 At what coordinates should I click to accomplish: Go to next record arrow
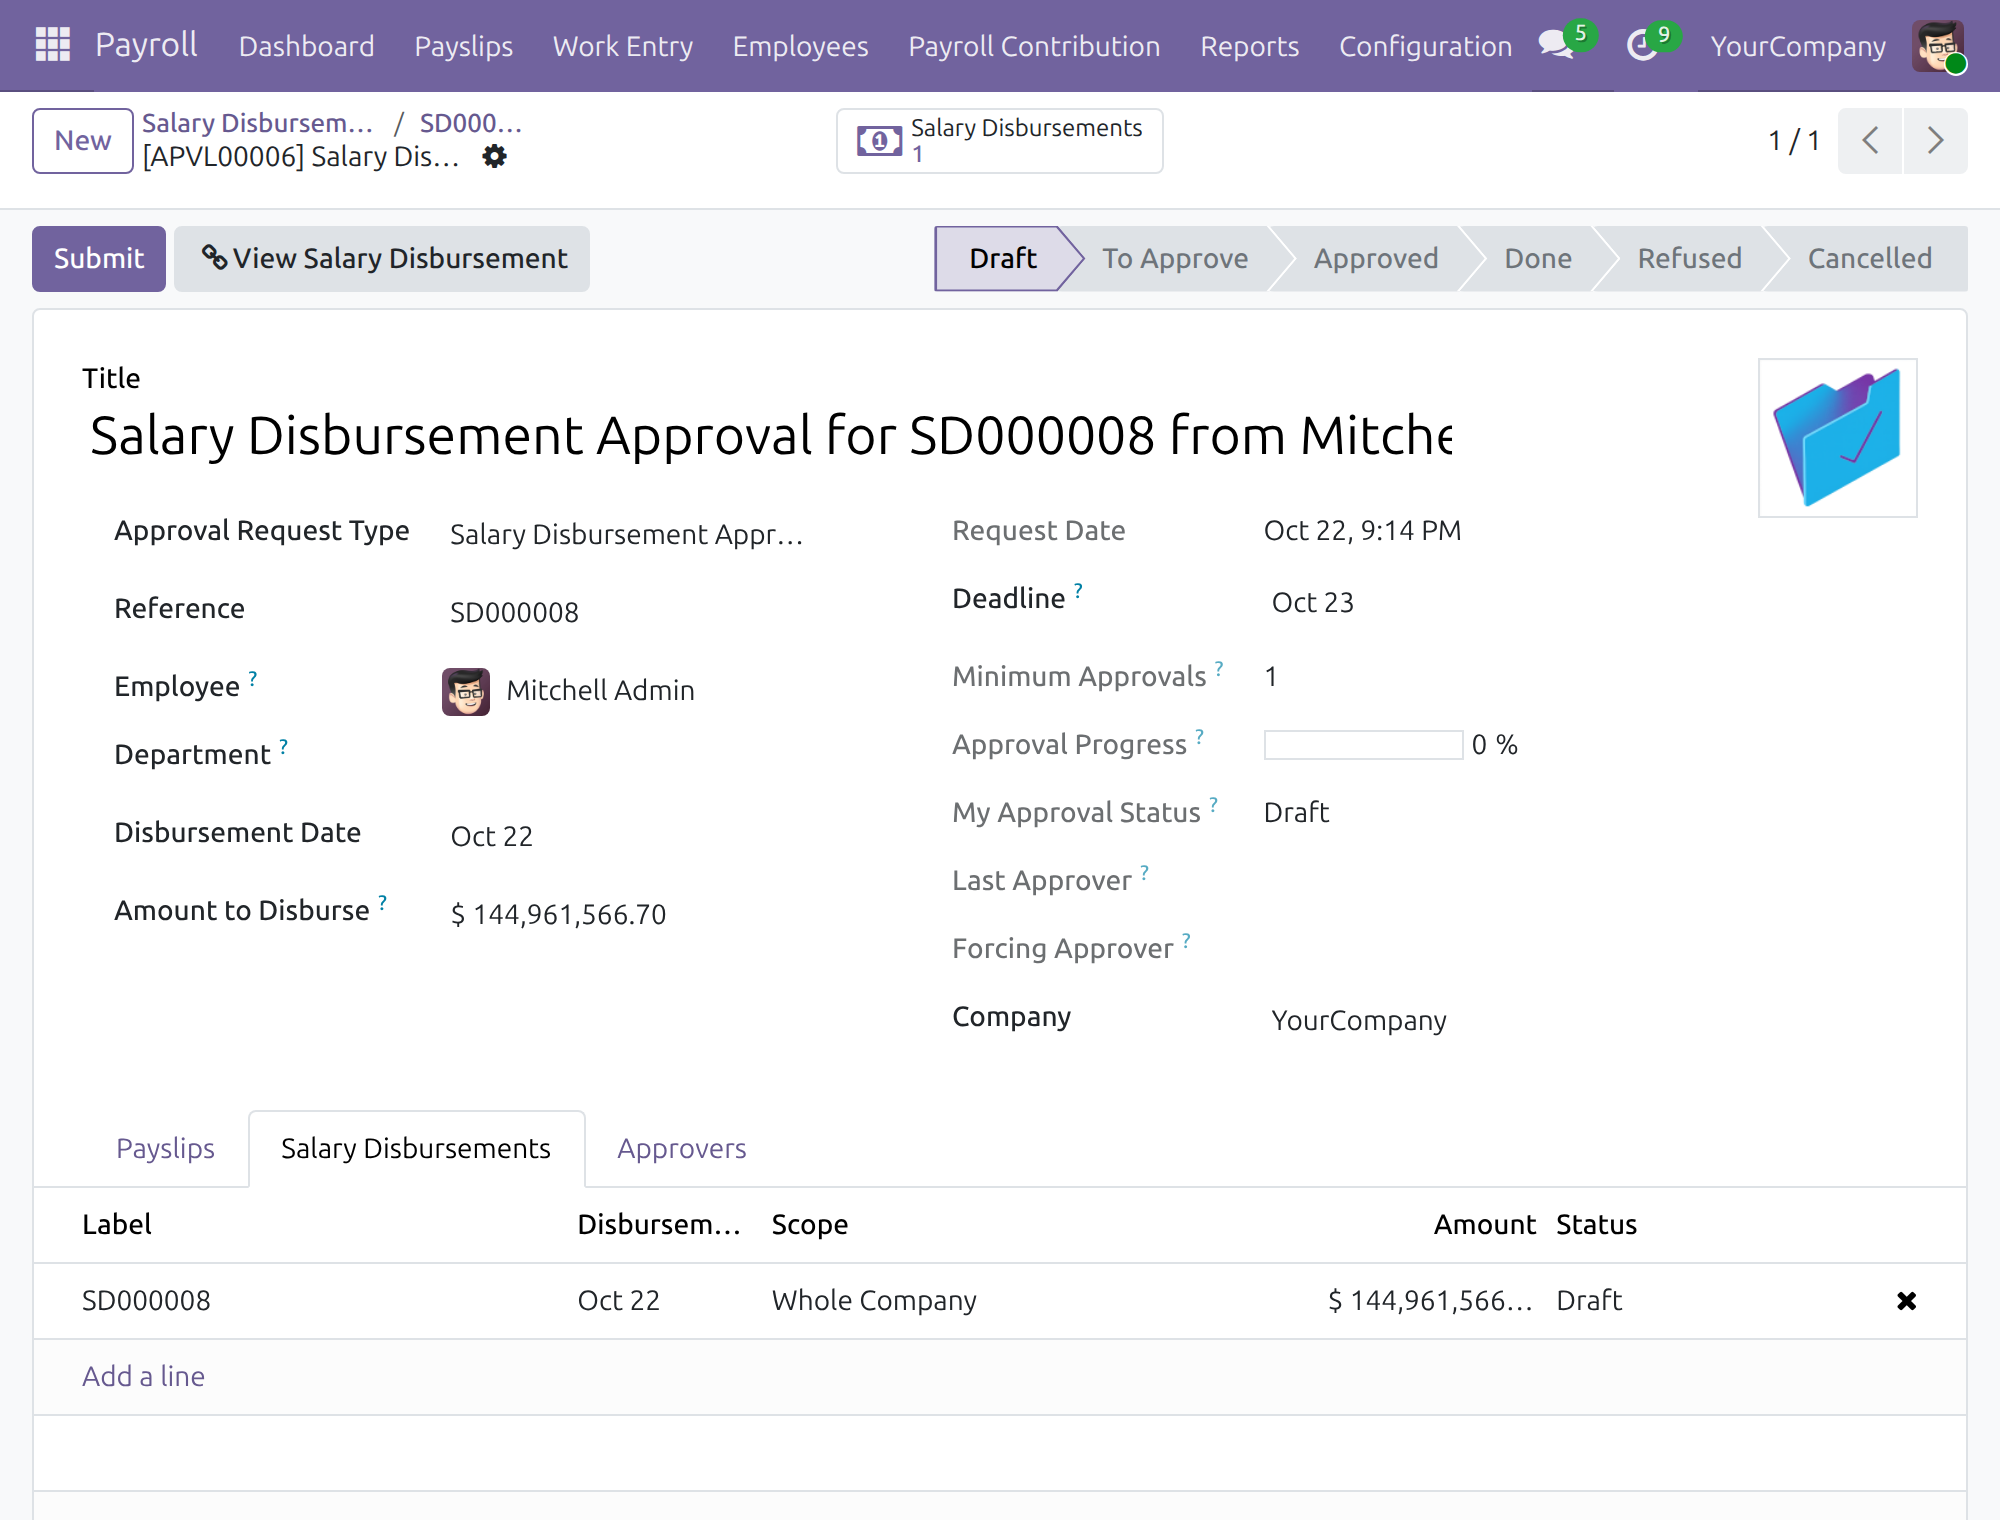pyautogui.click(x=1936, y=141)
